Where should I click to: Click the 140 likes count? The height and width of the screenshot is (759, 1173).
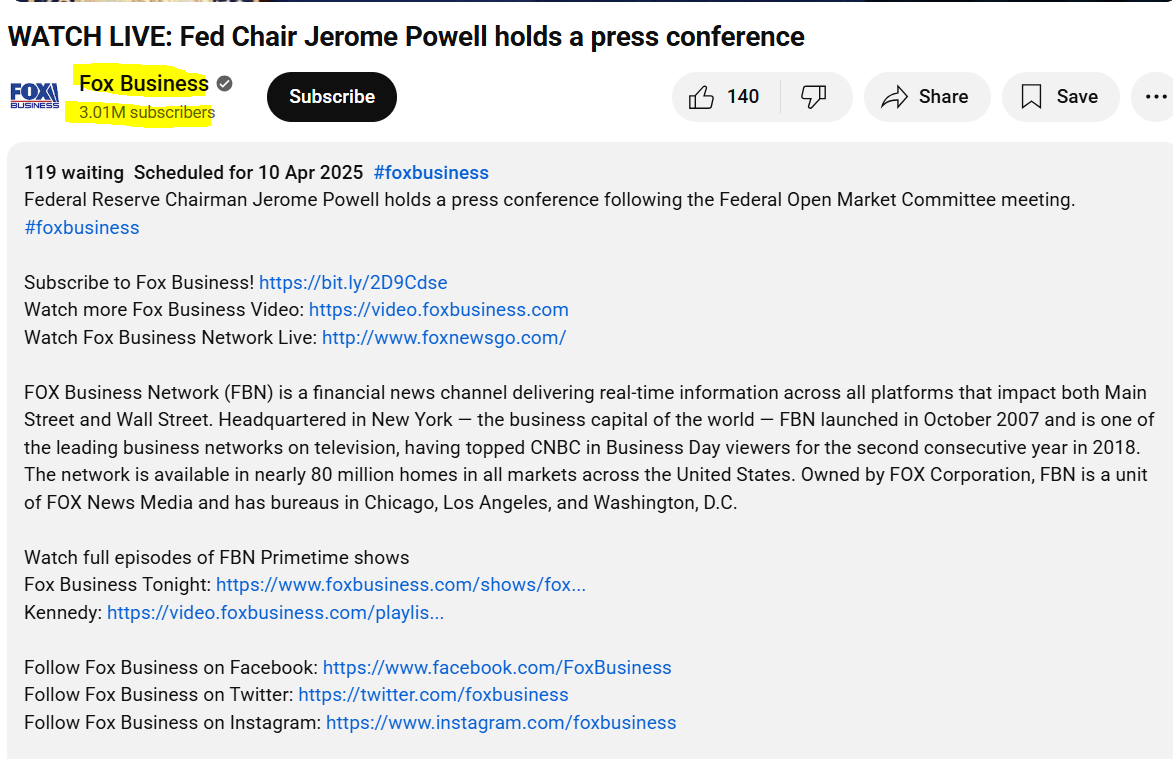[743, 97]
